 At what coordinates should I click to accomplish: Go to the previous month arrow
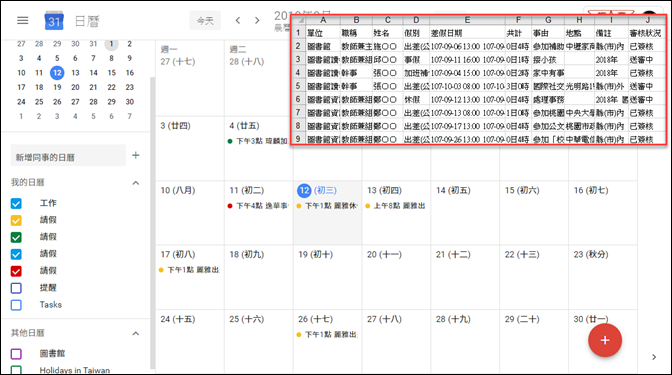(238, 20)
